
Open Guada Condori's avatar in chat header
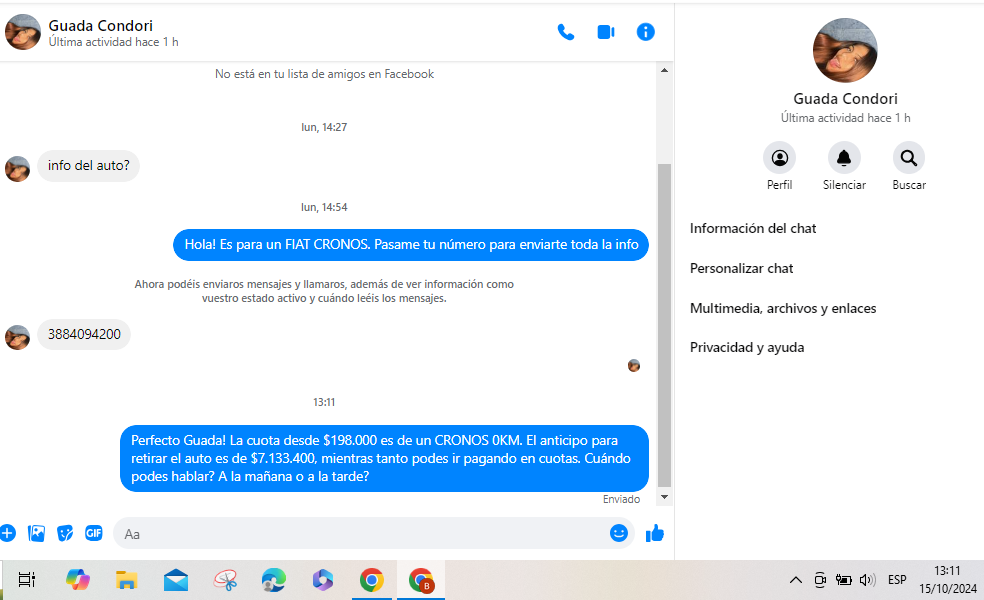[23, 32]
